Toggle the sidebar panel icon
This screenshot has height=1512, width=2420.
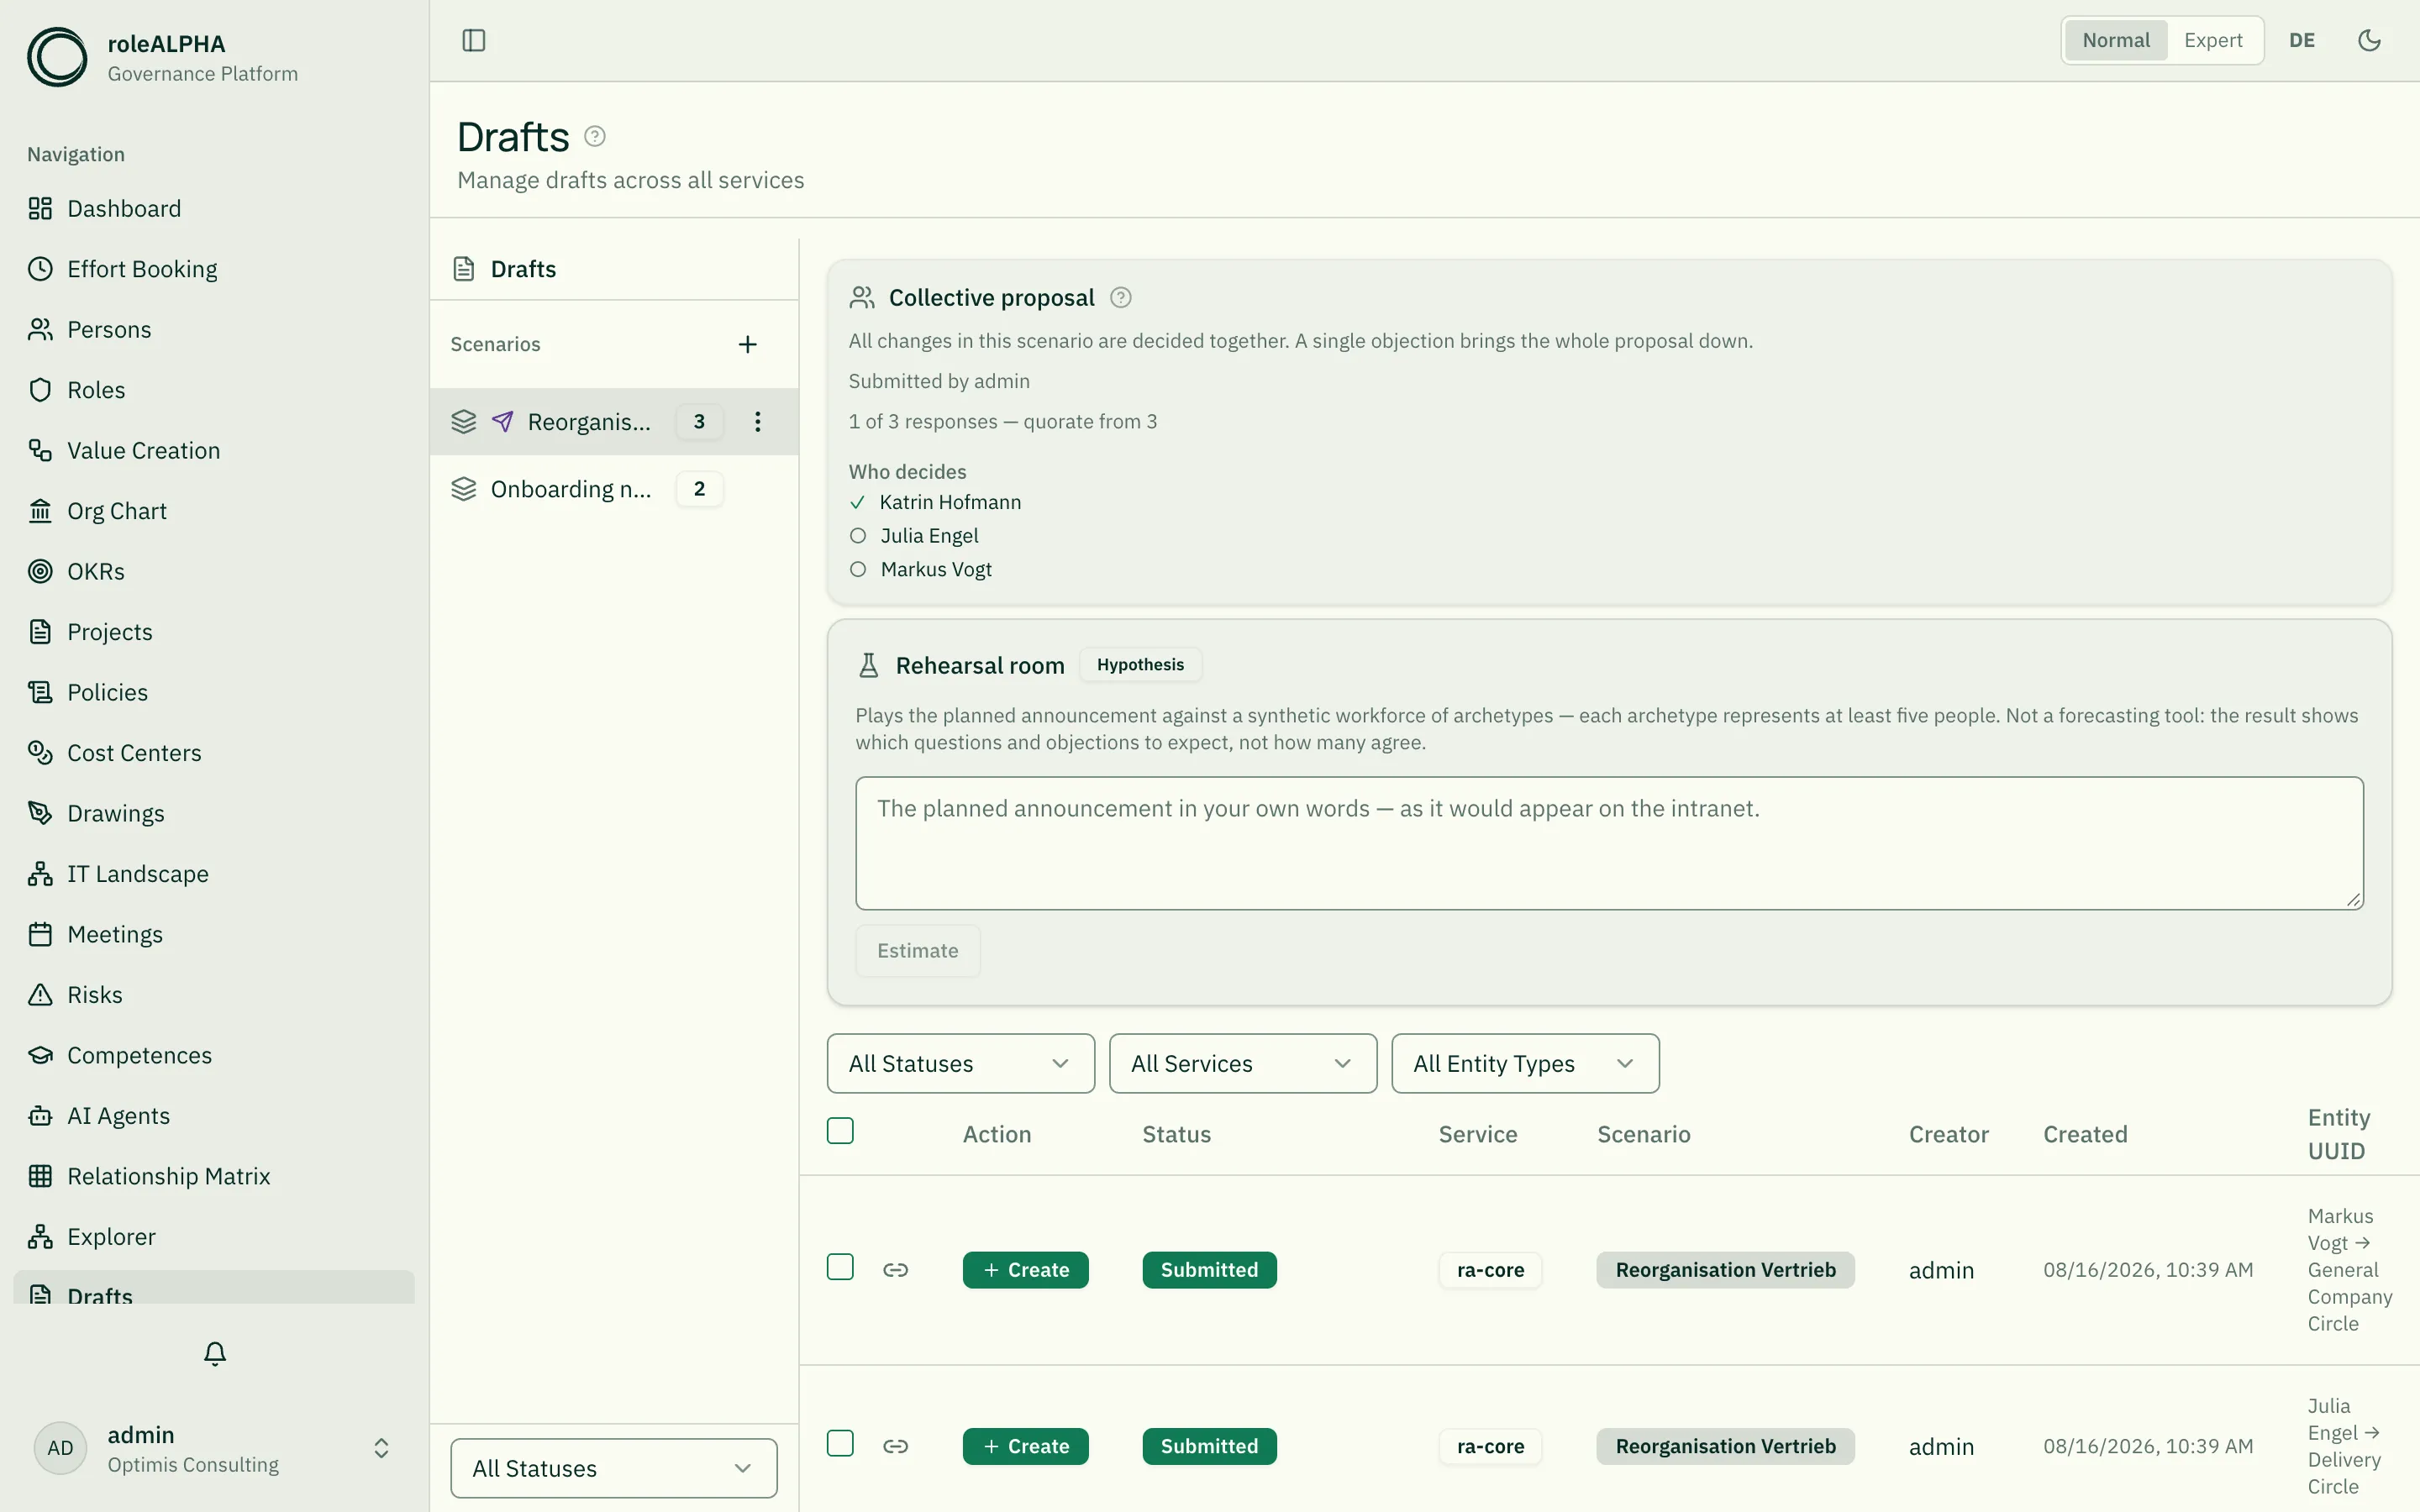tap(474, 40)
